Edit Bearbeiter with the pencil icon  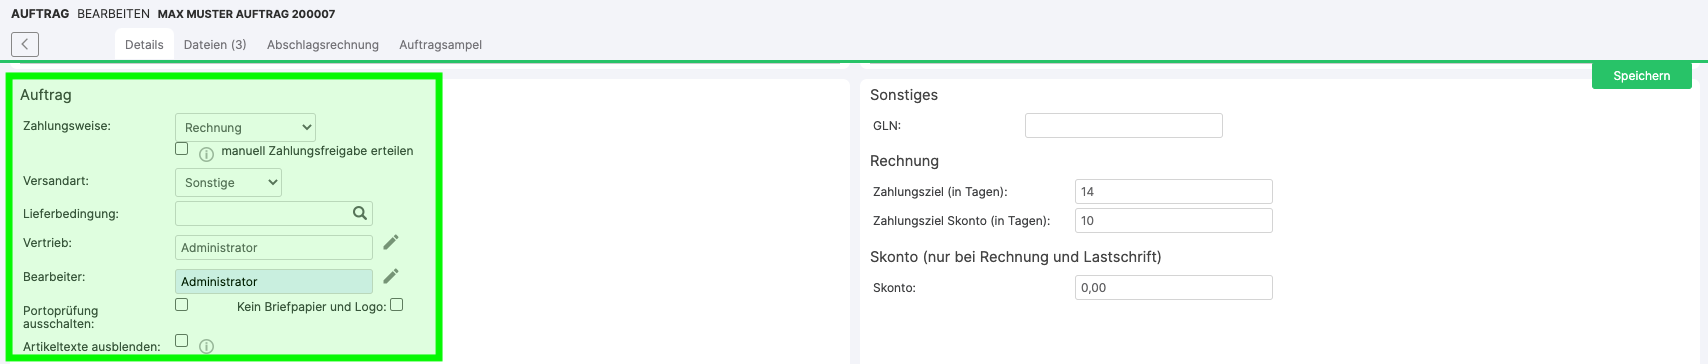pyautogui.click(x=391, y=276)
